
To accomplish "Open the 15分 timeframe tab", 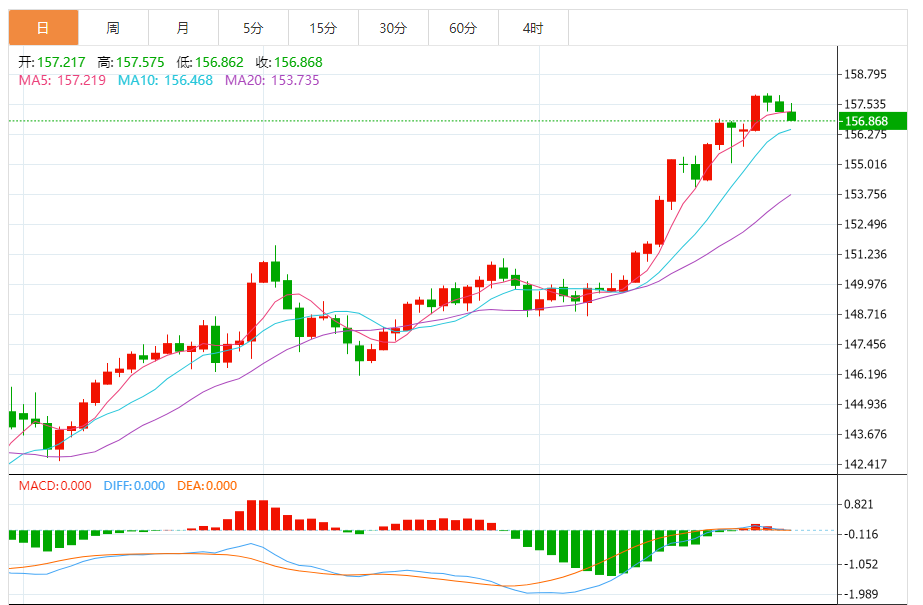I will pyautogui.click(x=323, y=28).
